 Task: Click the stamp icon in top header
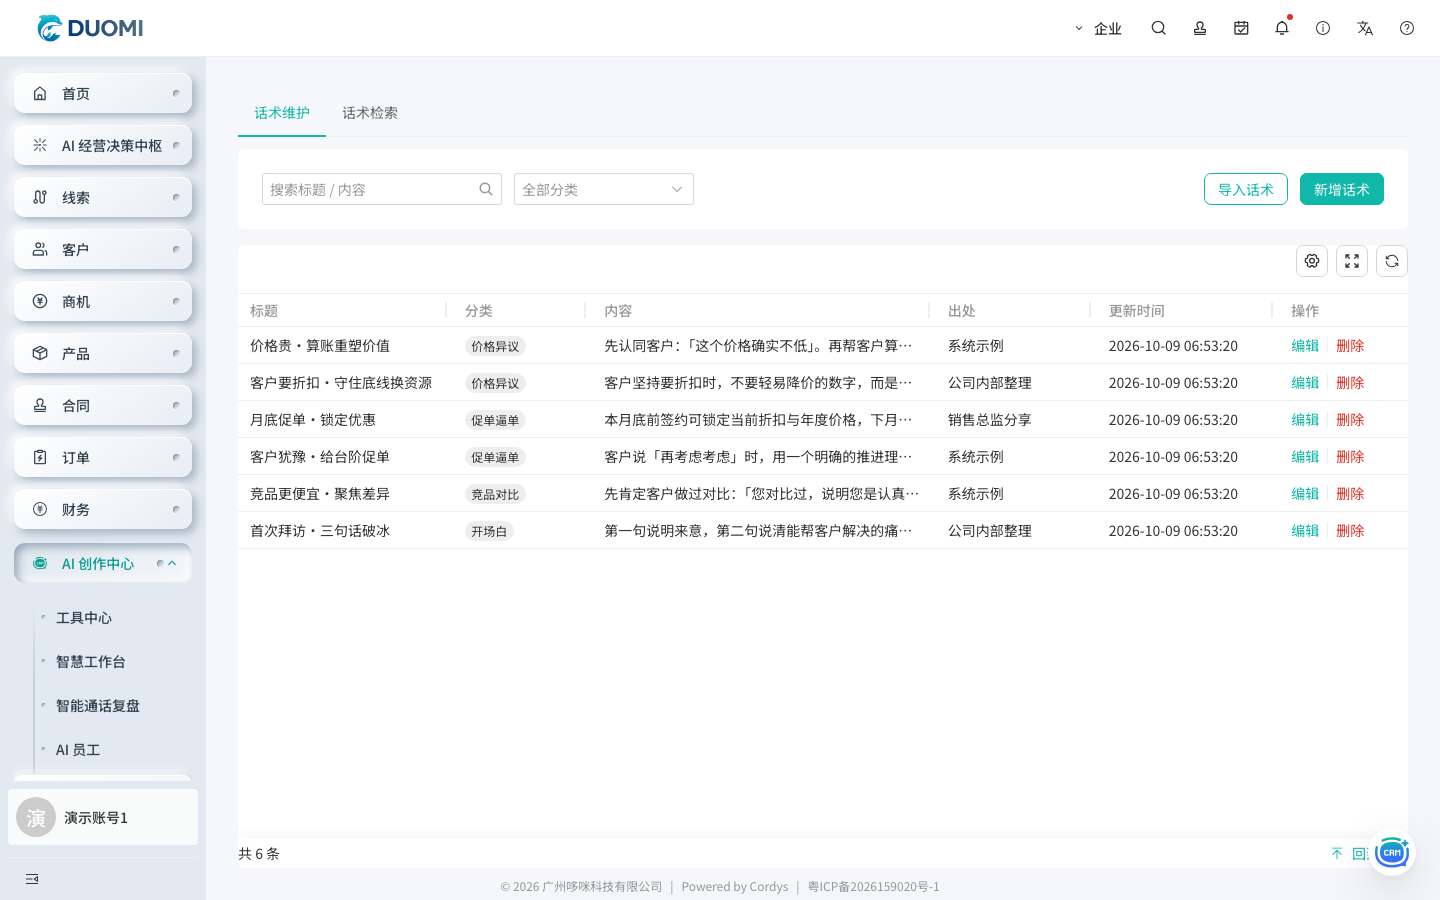[x=1200, y=28]
